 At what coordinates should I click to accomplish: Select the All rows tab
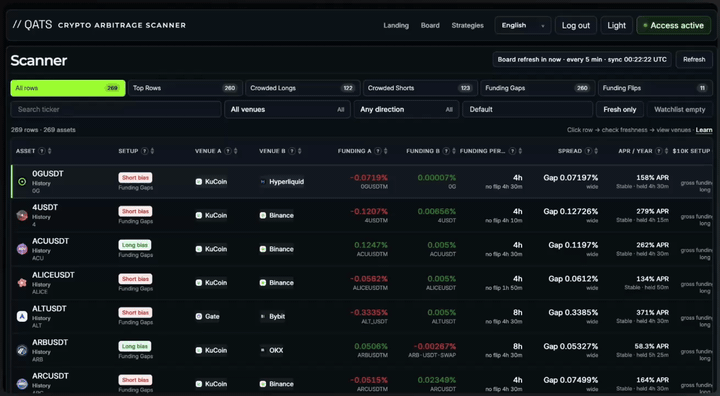[x=68, y=88]
